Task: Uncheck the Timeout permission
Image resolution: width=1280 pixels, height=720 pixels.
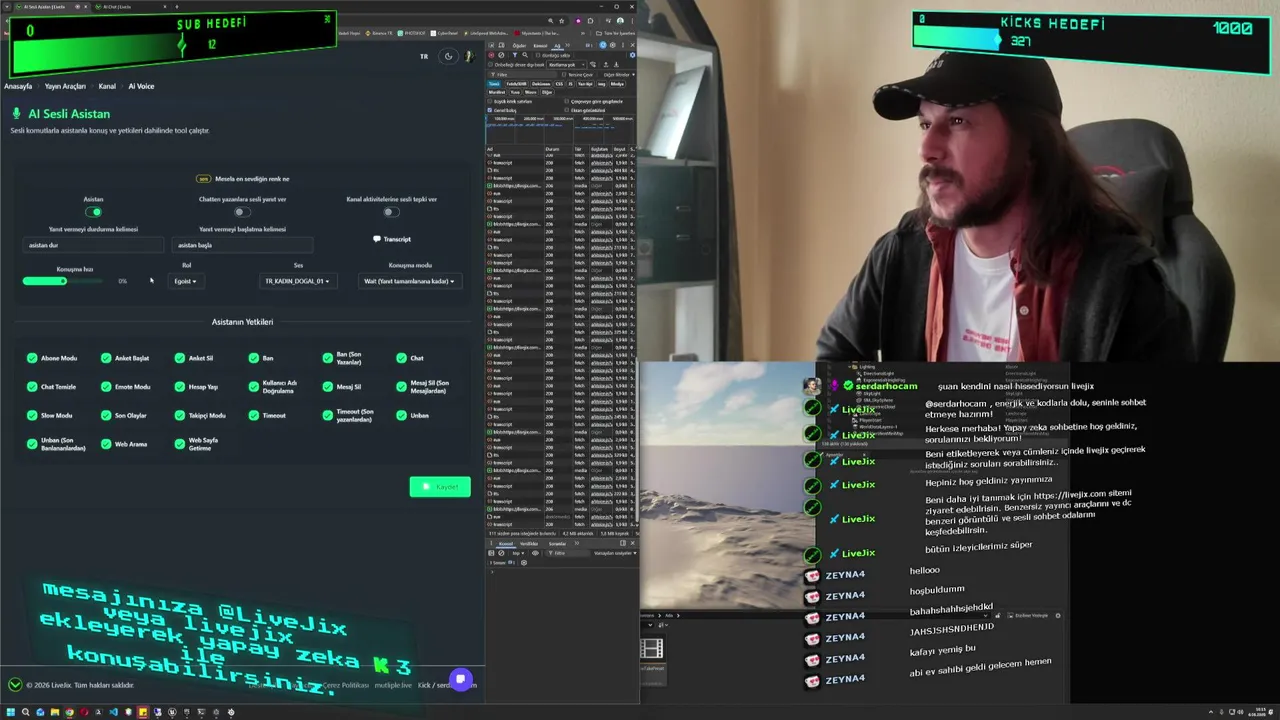Action: click(x=254, y=415)
